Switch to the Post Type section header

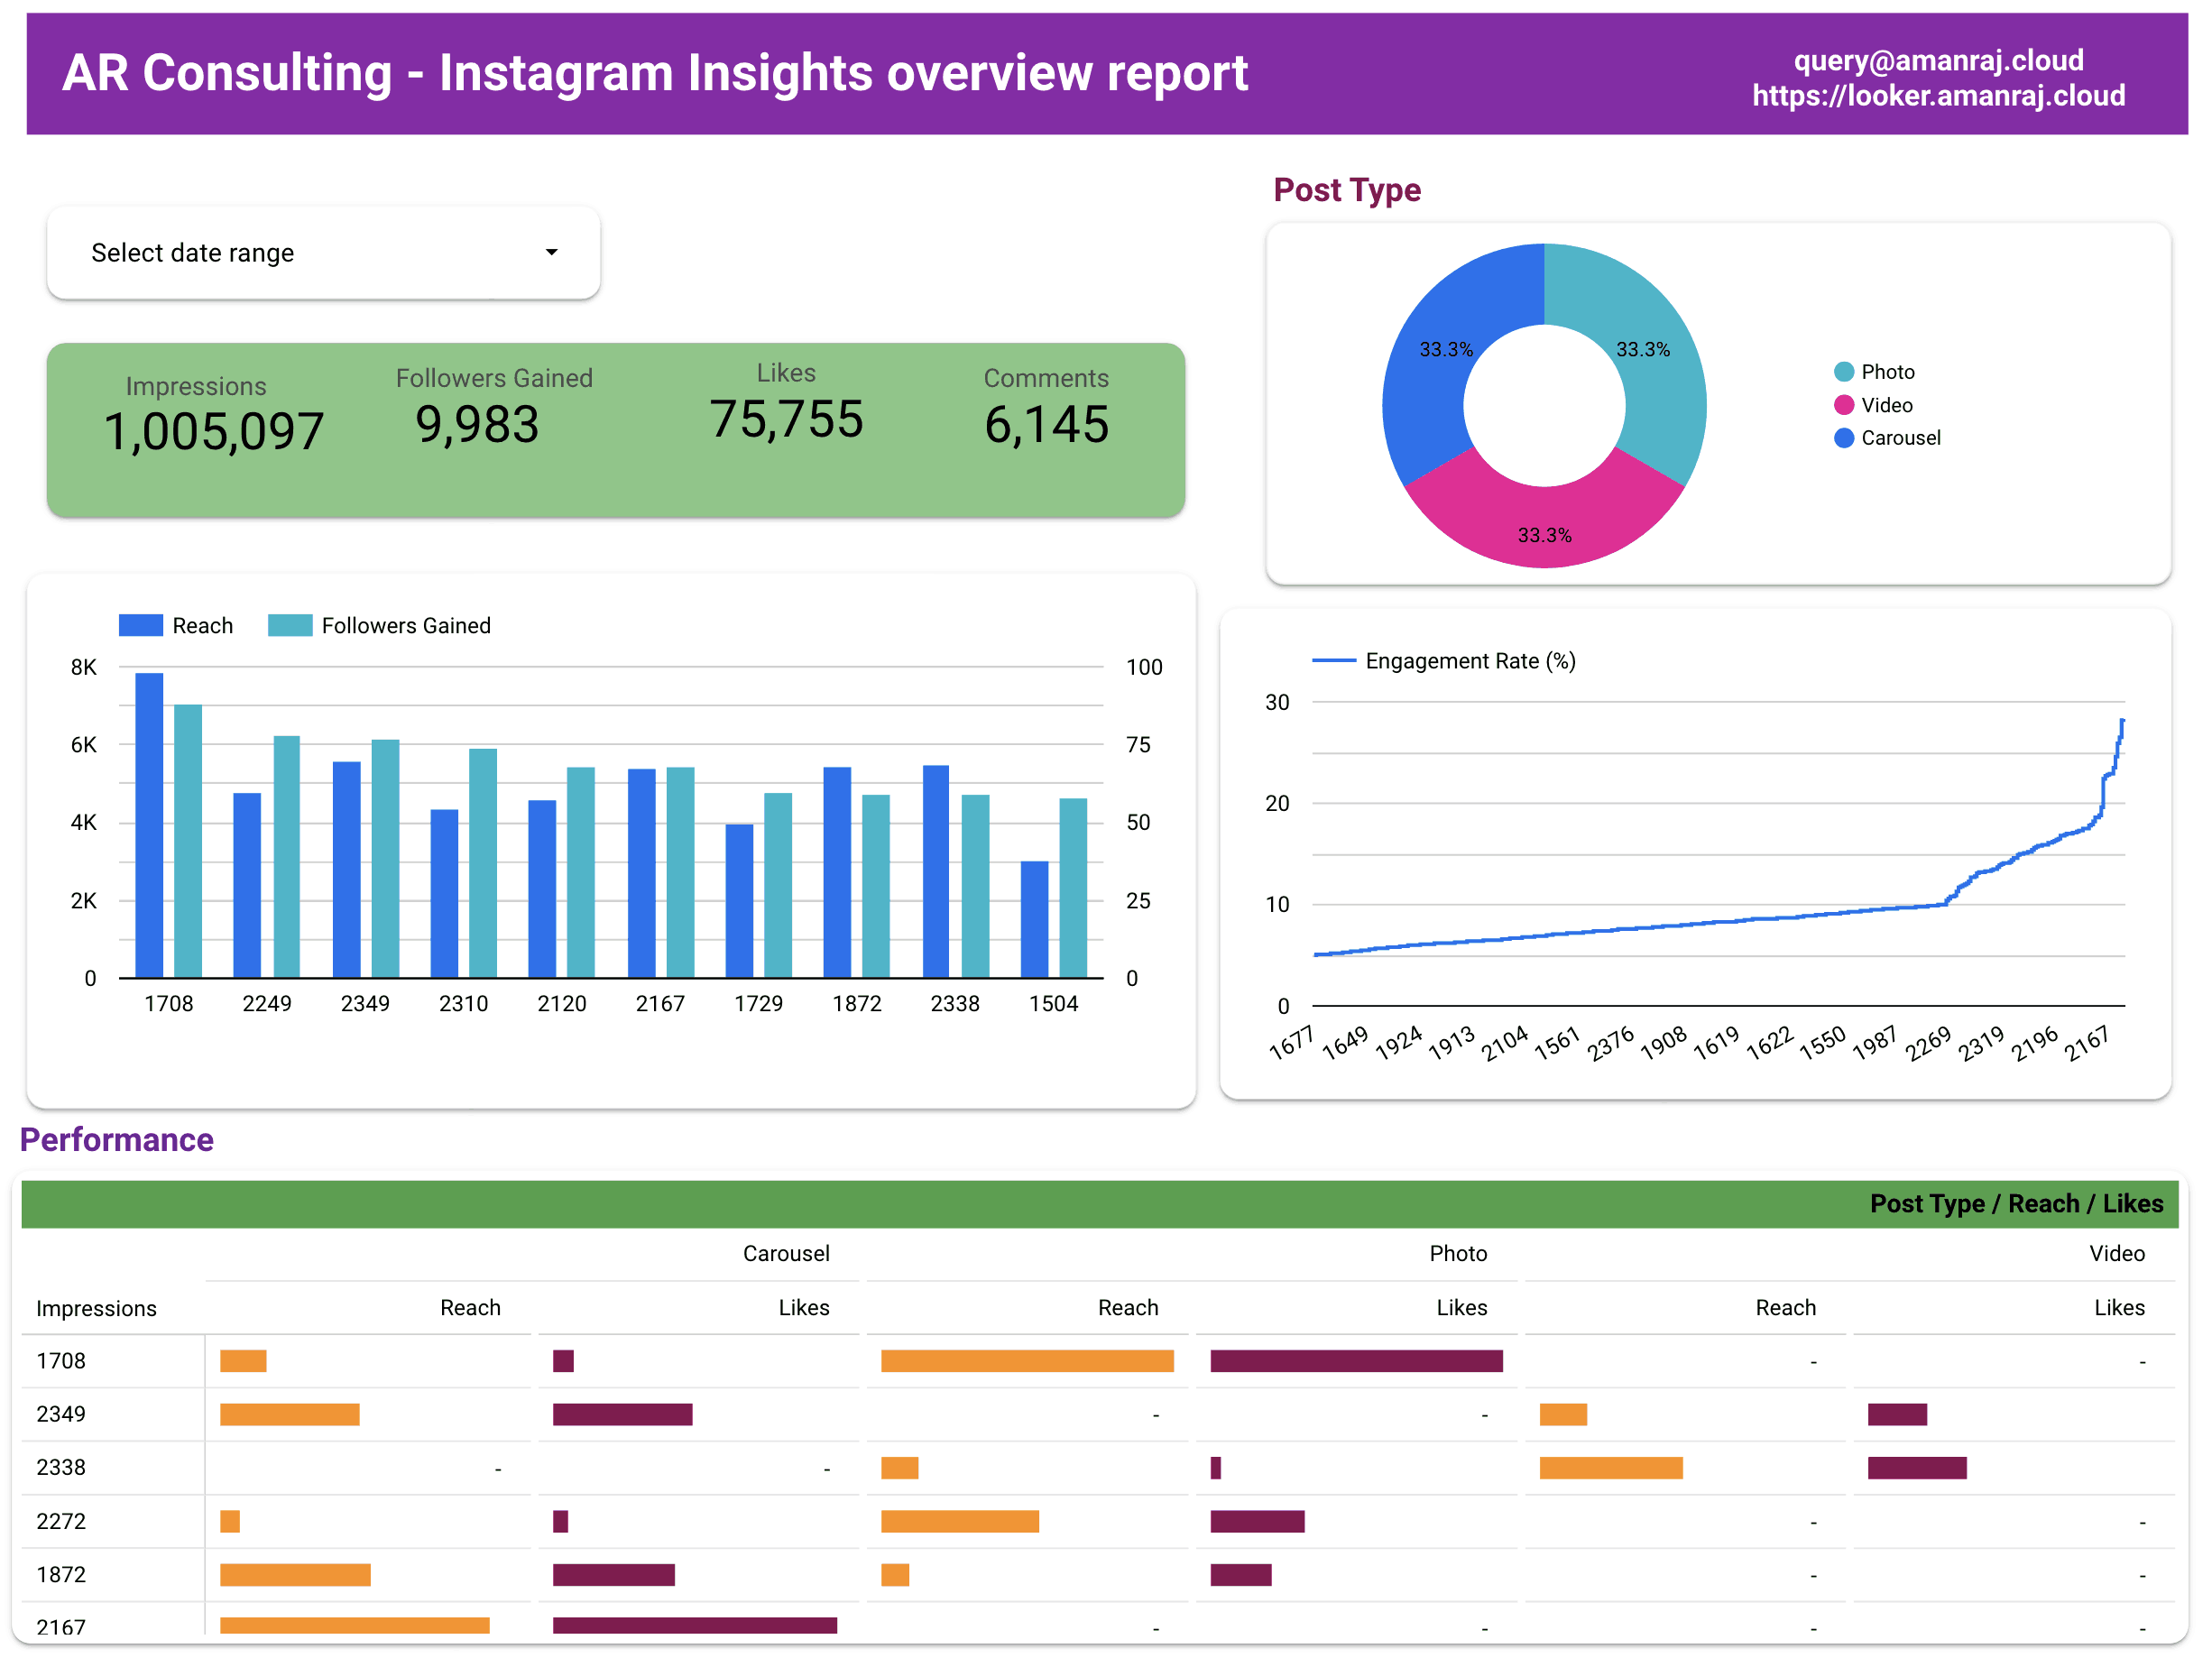[1347, 189]
